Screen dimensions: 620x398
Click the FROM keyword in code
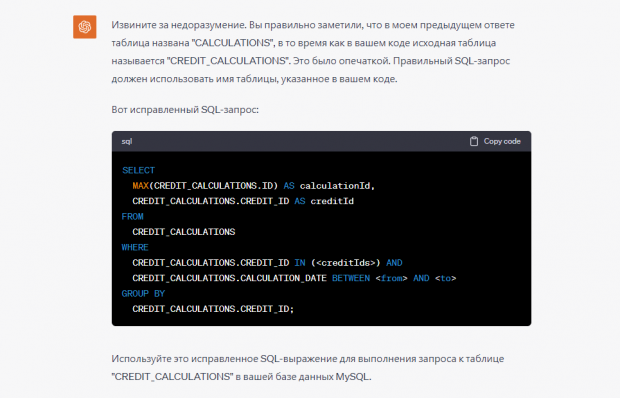coord(132,217)
